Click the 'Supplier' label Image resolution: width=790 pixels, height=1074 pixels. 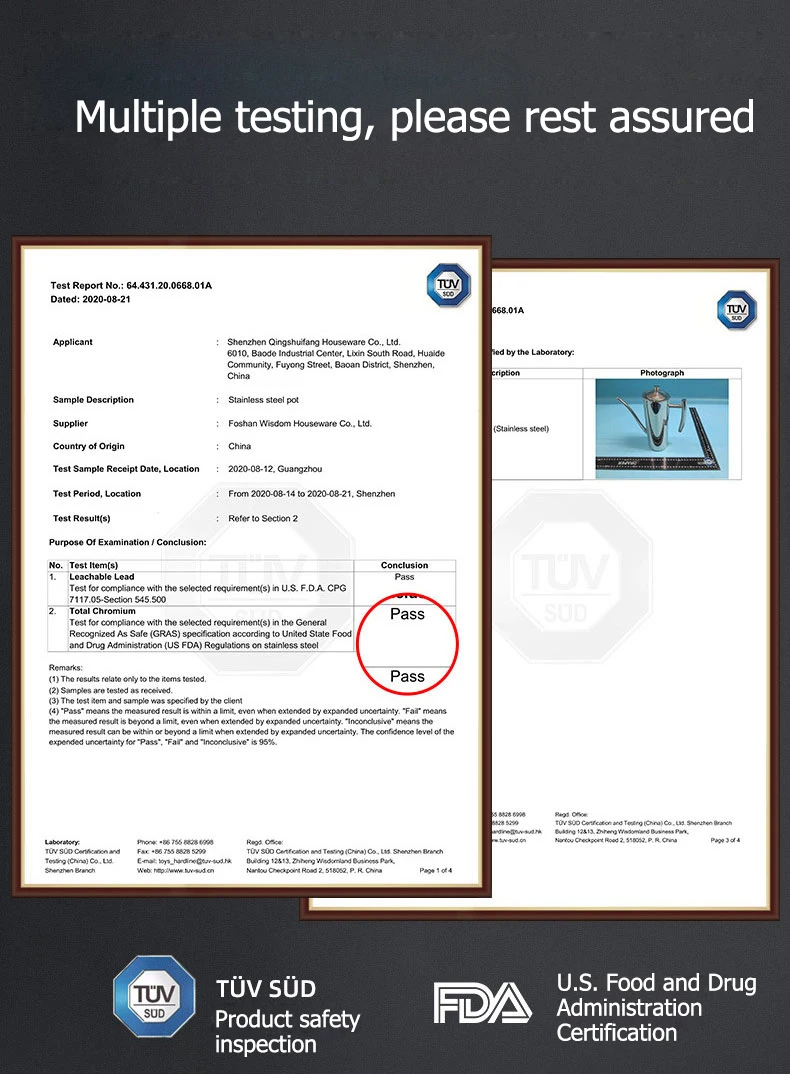[71, 424]
